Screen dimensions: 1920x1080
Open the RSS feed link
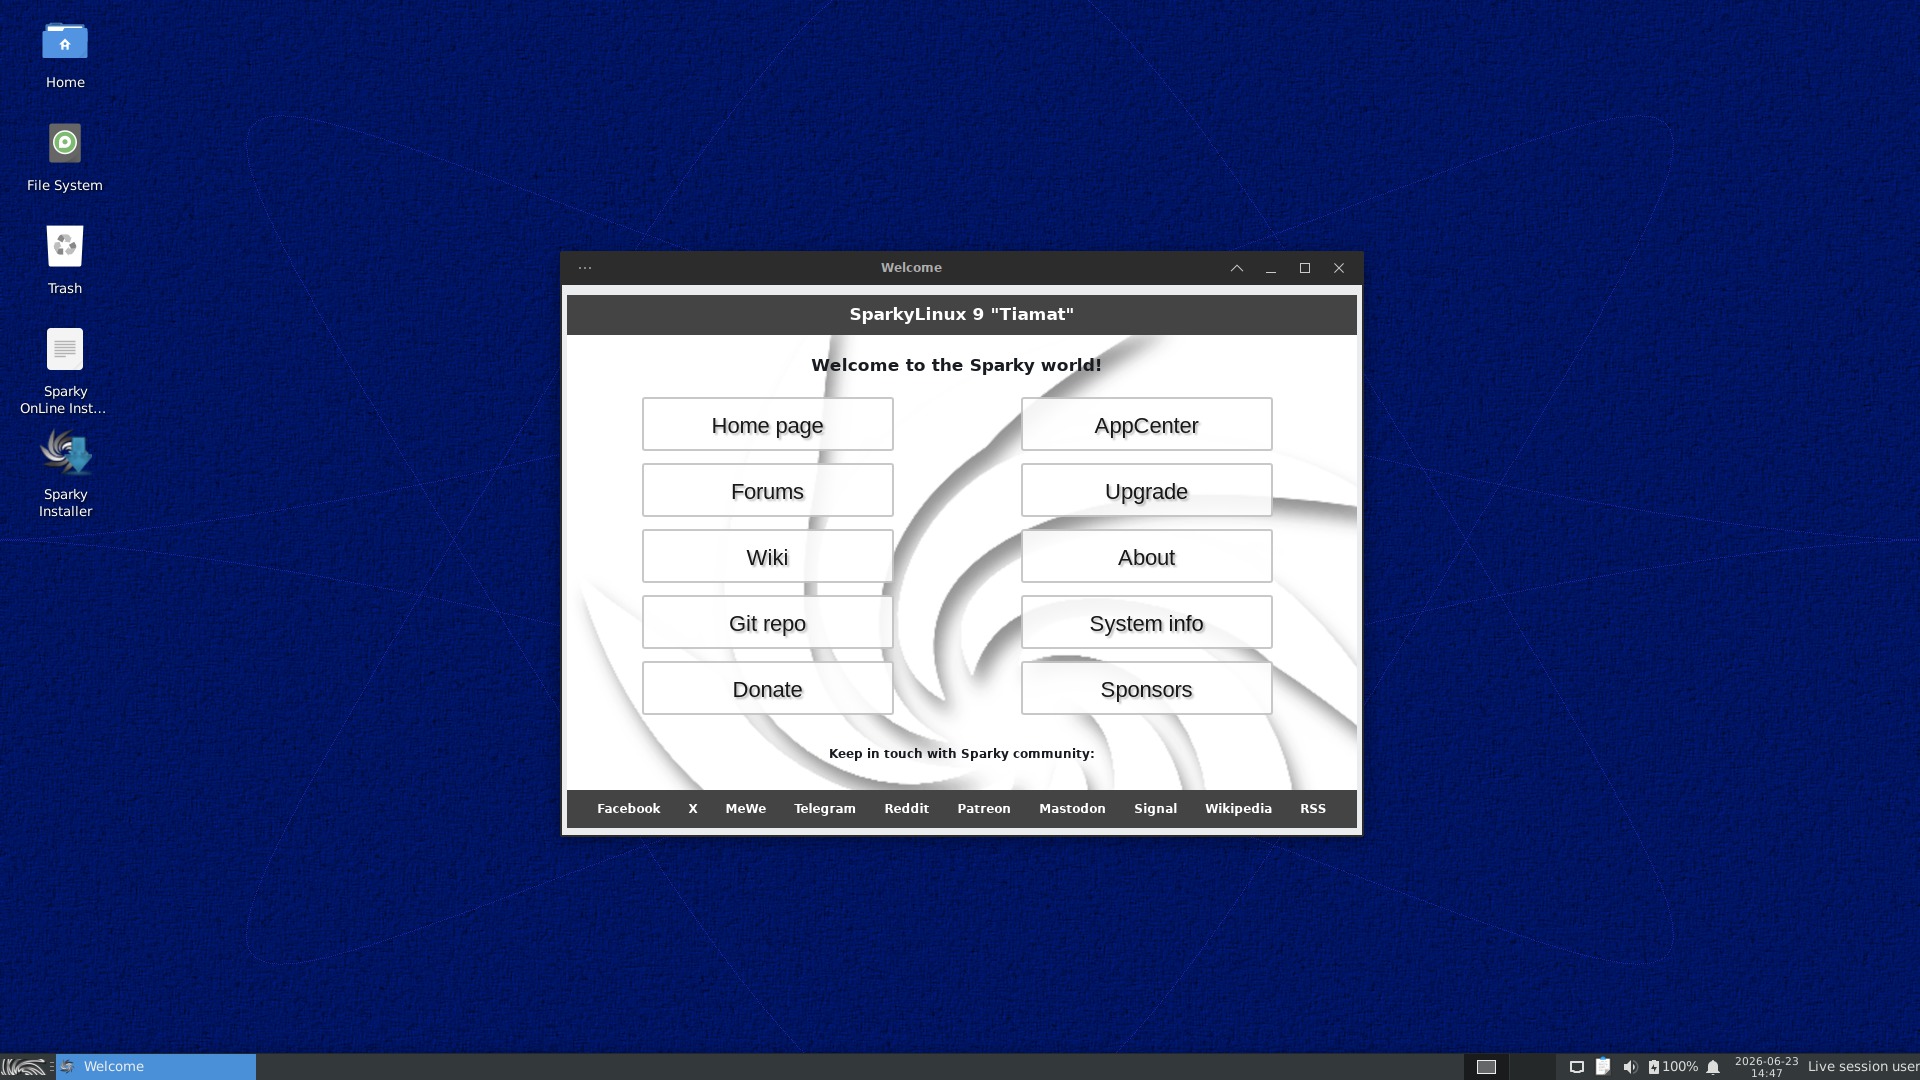tap(1313, 809)
